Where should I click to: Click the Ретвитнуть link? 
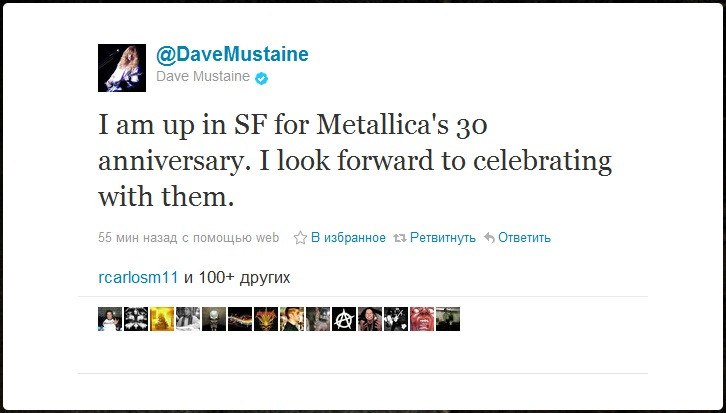pos(443,238)
